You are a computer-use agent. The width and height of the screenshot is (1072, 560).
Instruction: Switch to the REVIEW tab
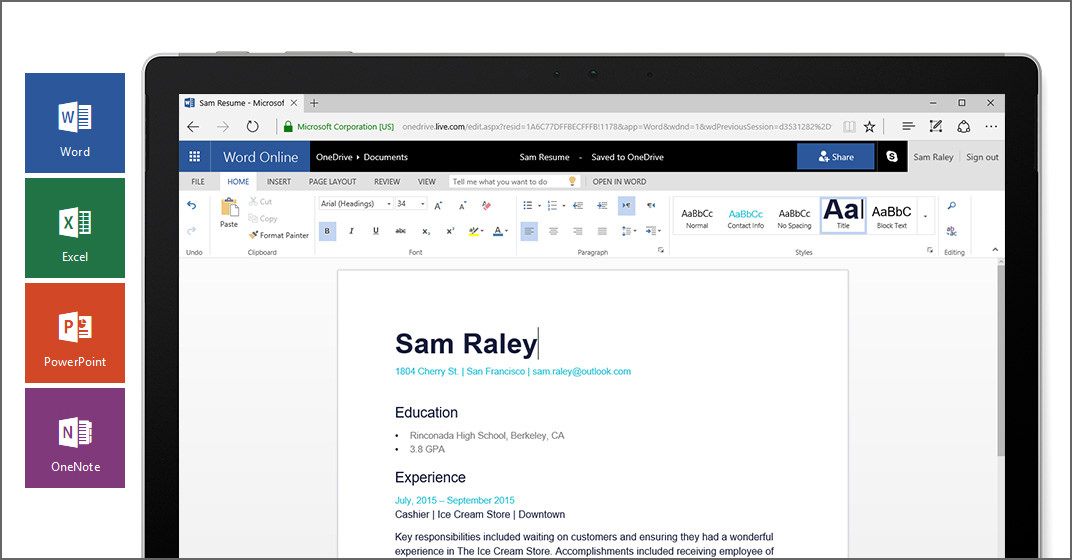(x=387, y=182)
